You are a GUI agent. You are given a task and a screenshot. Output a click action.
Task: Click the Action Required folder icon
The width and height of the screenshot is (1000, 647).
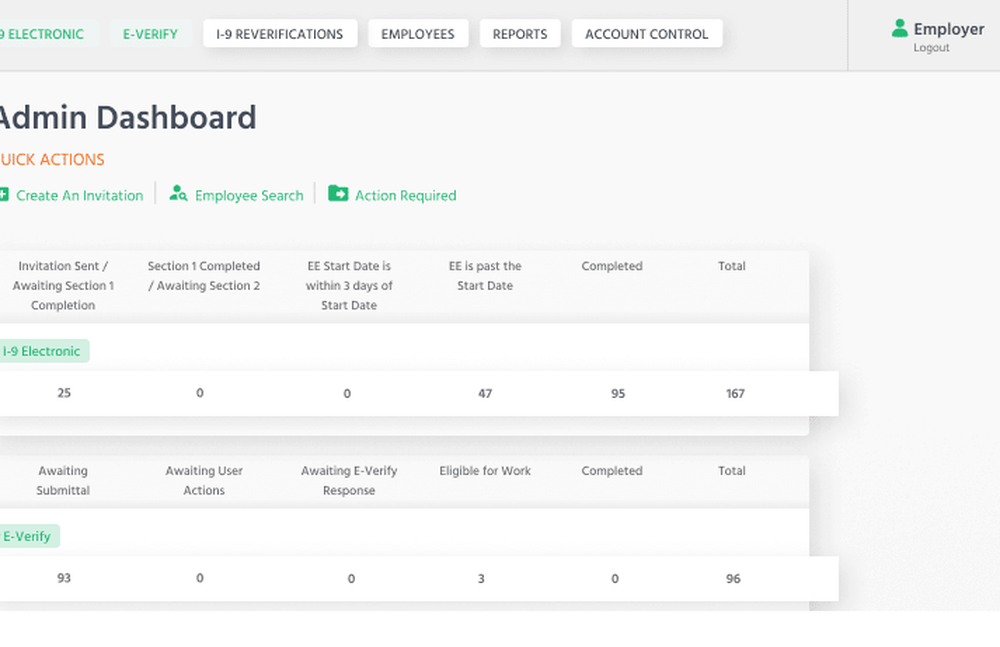(x=338, y=194)
